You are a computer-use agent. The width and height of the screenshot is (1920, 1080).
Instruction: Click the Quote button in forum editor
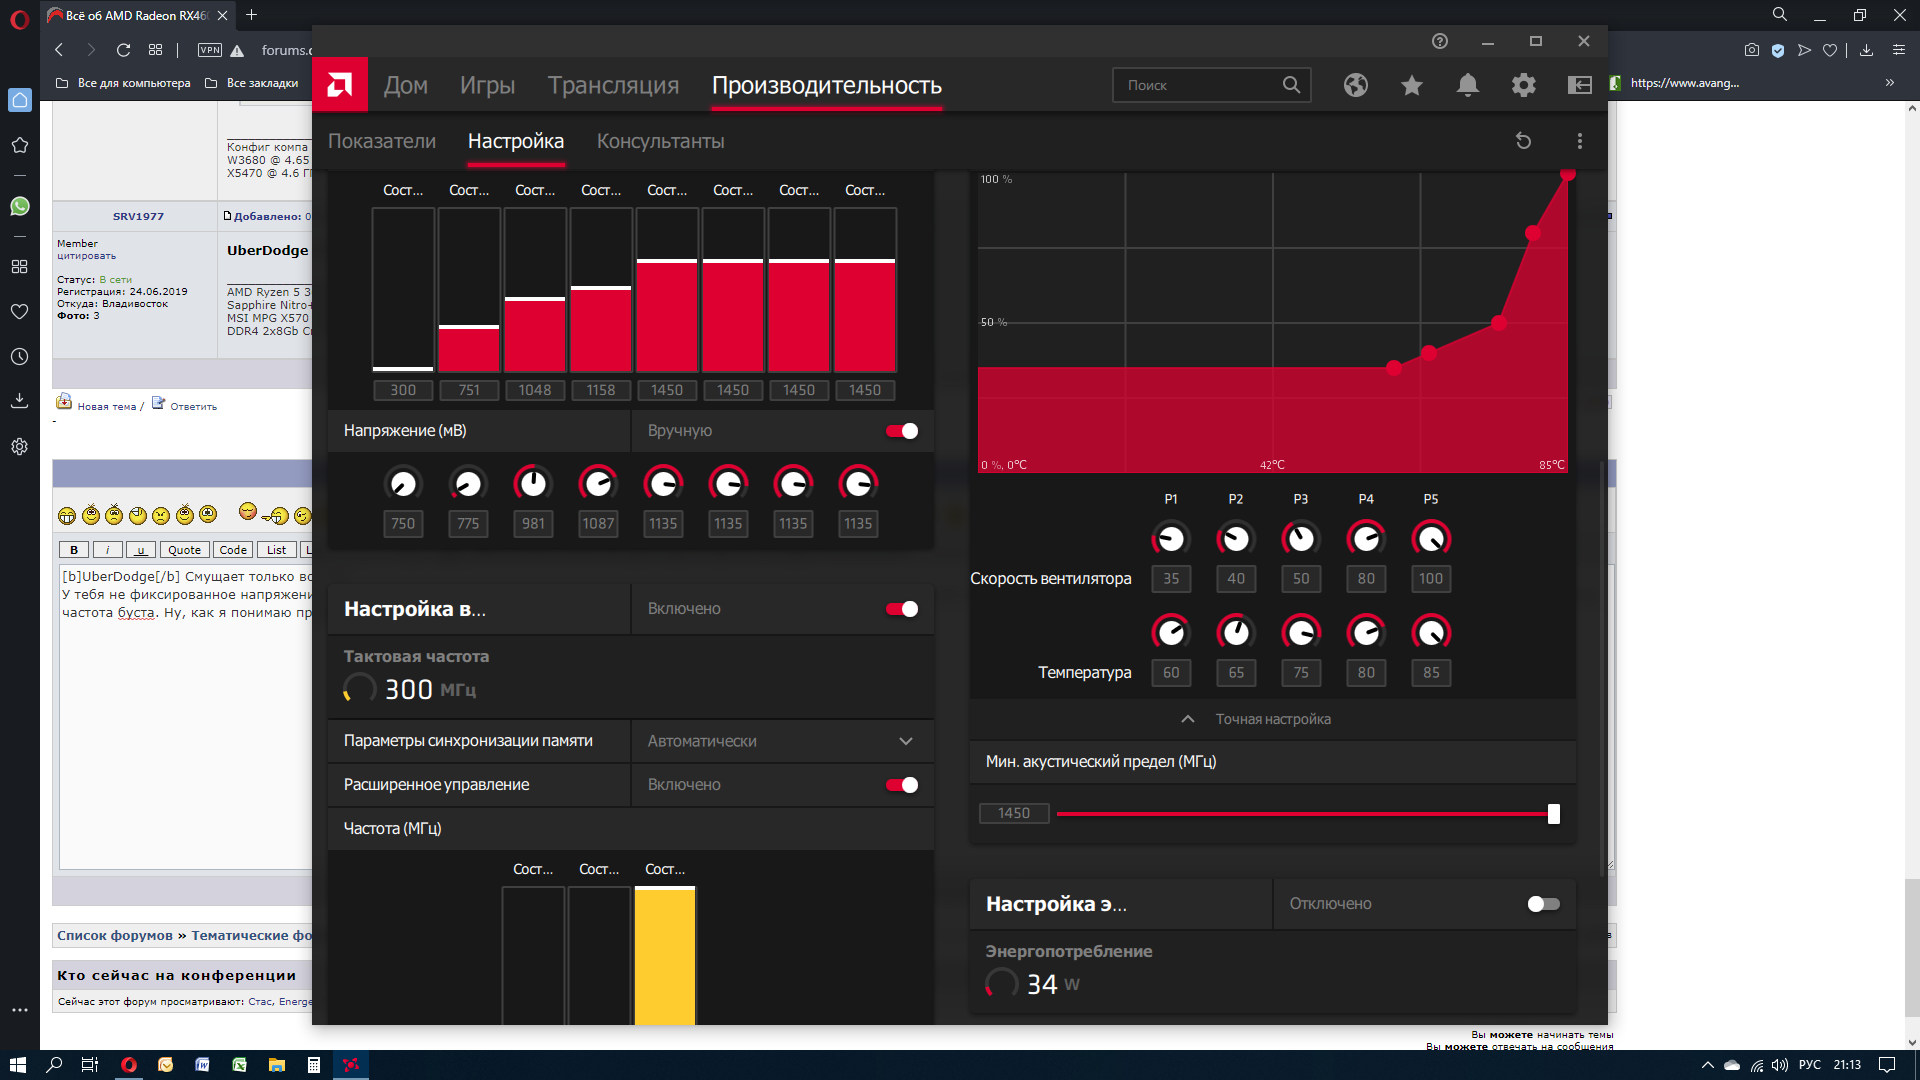(x=184, y=550)
